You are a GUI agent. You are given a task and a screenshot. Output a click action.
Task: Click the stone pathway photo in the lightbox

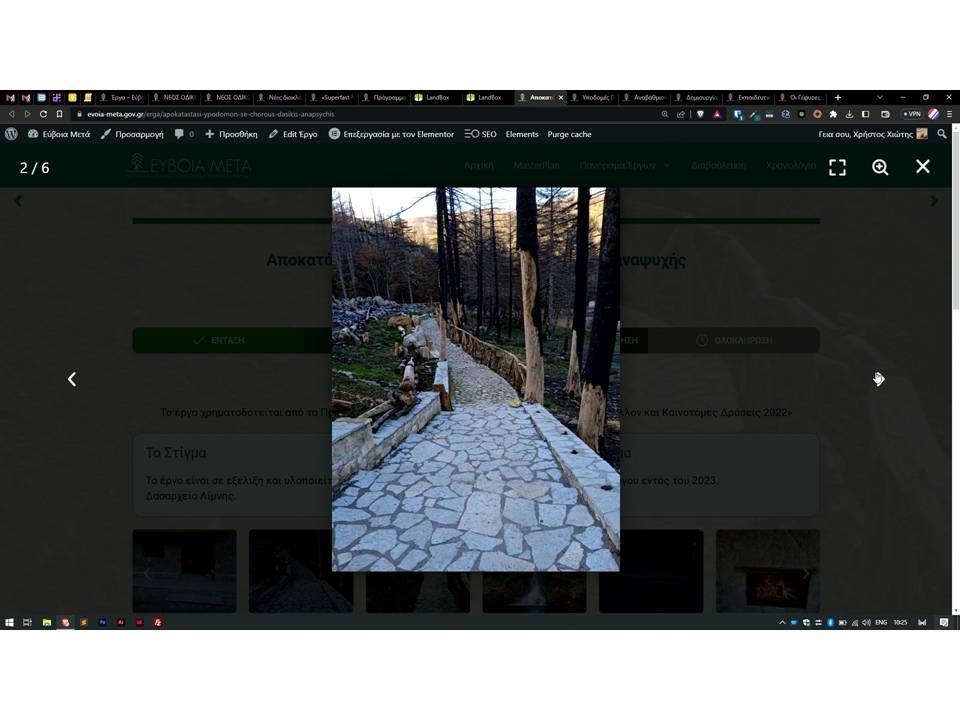[476, 379]
